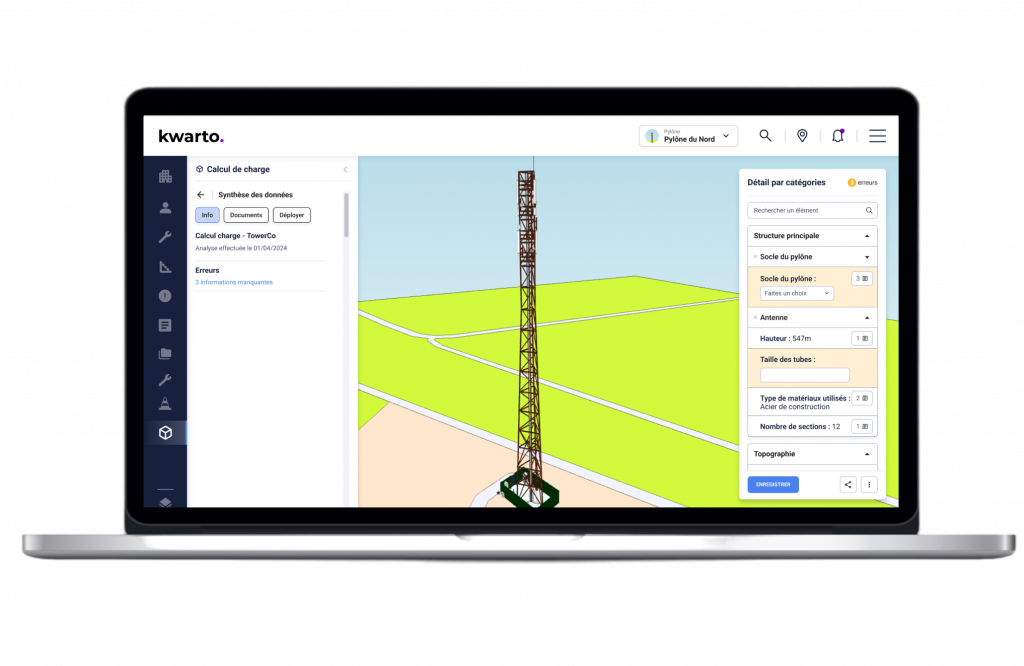
Task: Select the triangle ruler measurement icon
Action: (165, 266)
